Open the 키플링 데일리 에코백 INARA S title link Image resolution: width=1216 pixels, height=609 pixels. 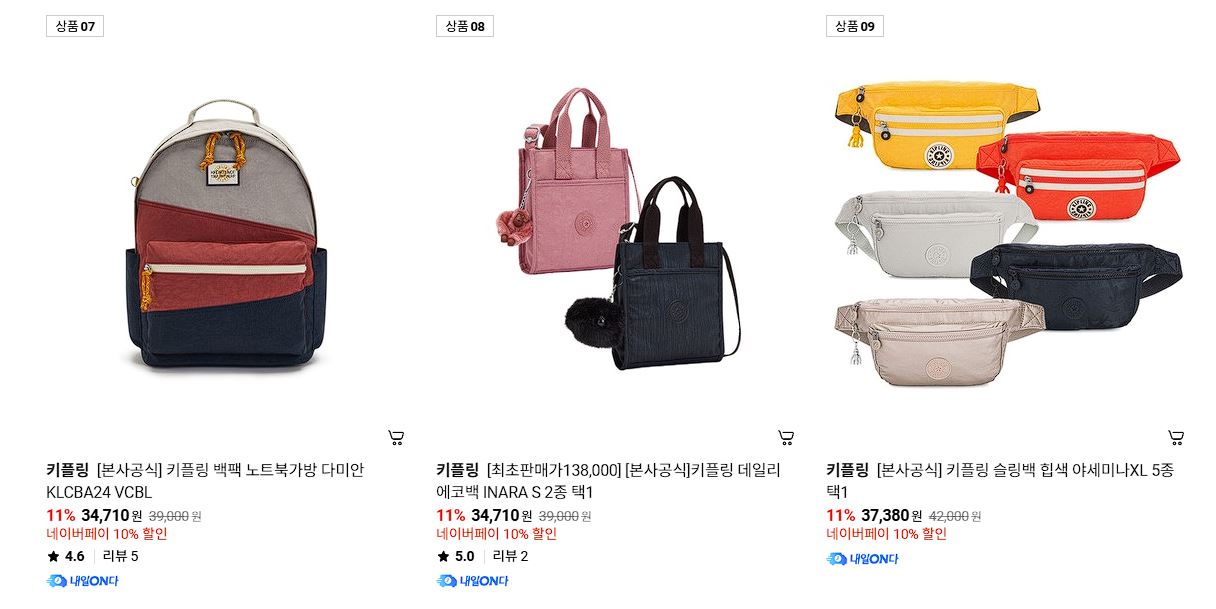tap(608, 481)
